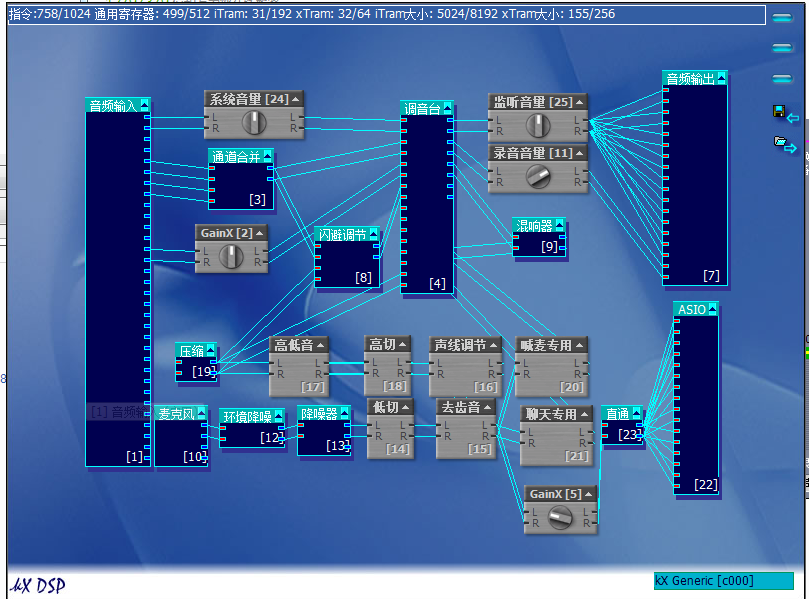Viewport: 809px width, 599px height.
Task: Select the 通道合并 module via its [3] label
Action: coord(257,200)
